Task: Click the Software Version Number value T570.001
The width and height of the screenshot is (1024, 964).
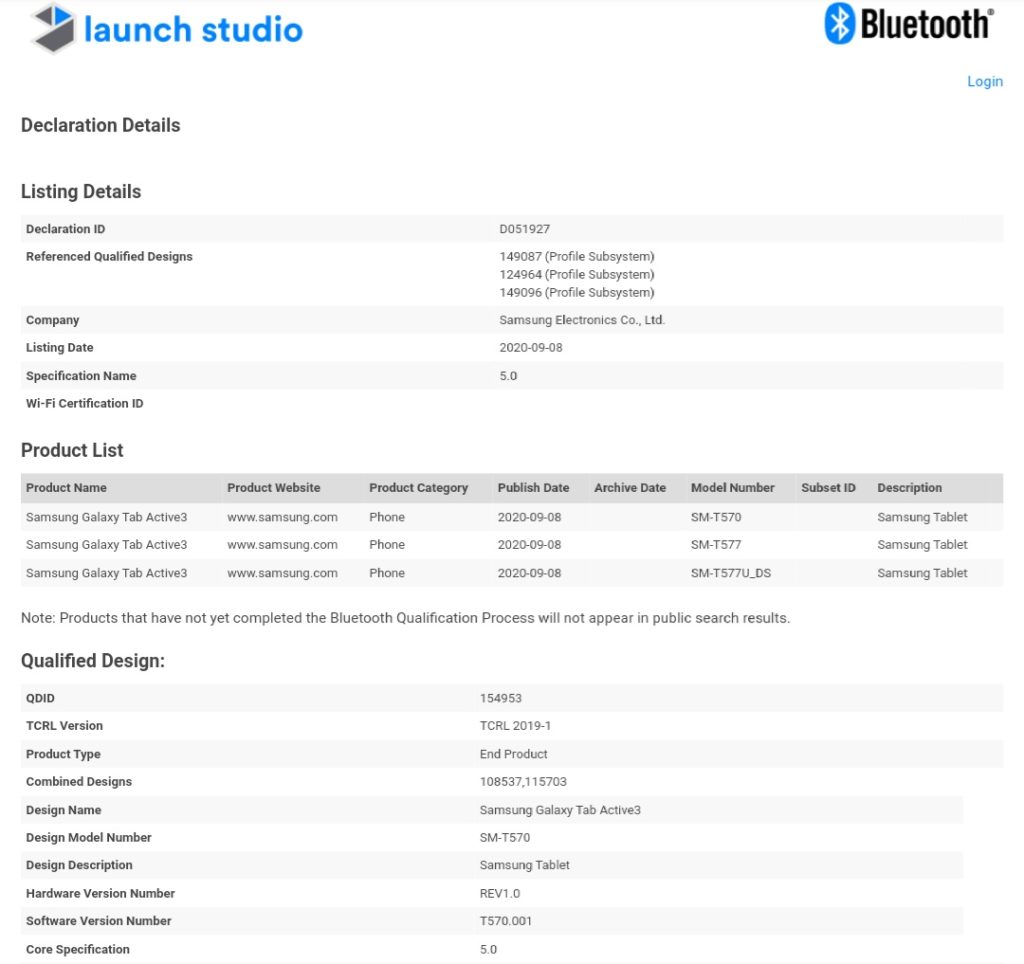Action: tap(506, 921)
